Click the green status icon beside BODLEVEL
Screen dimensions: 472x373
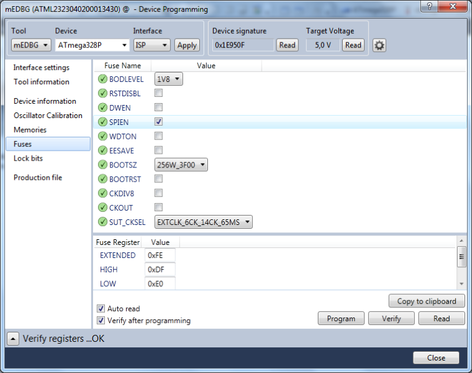tap(102, 79)
